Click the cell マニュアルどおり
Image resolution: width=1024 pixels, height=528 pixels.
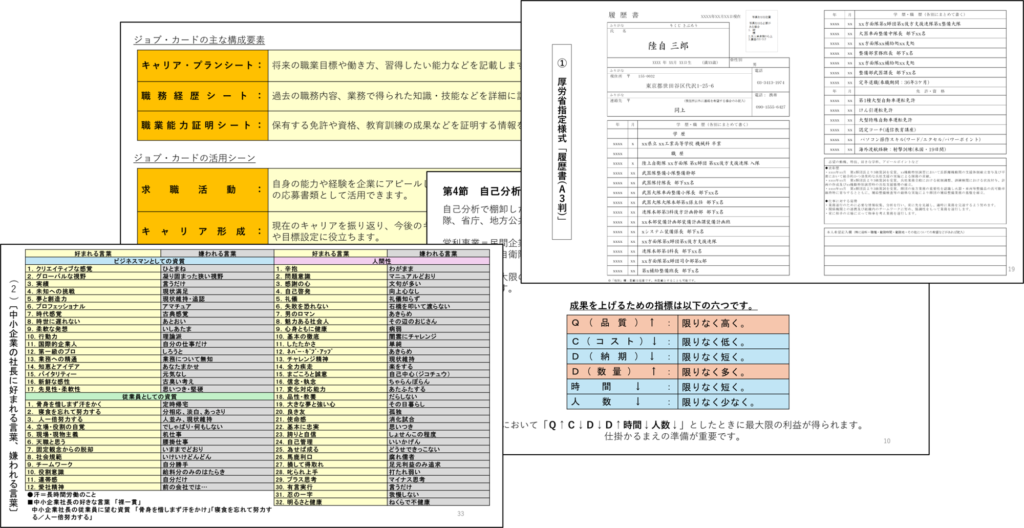438,276
